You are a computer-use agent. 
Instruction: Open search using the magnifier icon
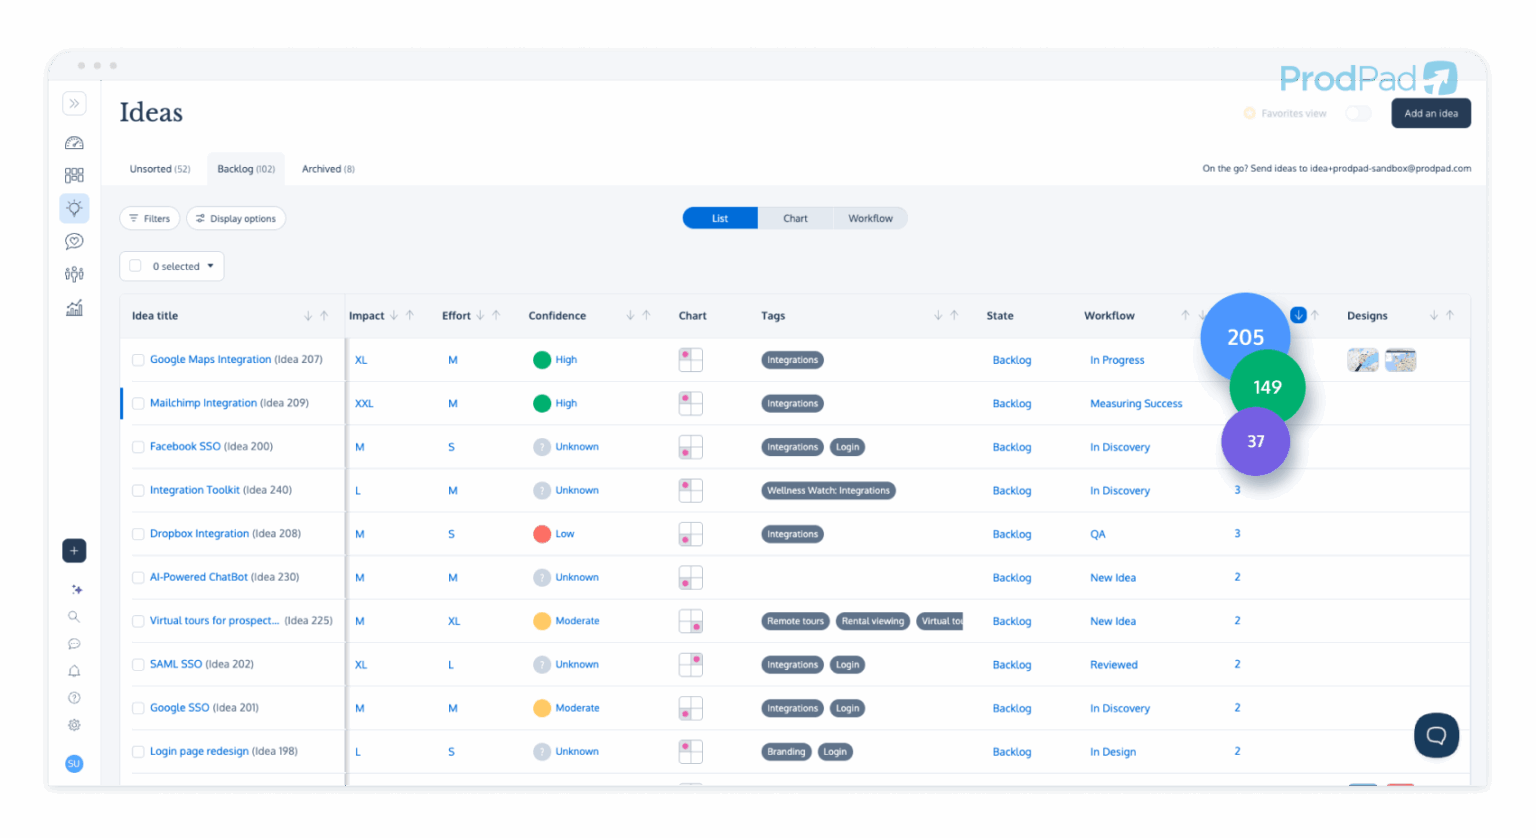coord(74,616)
